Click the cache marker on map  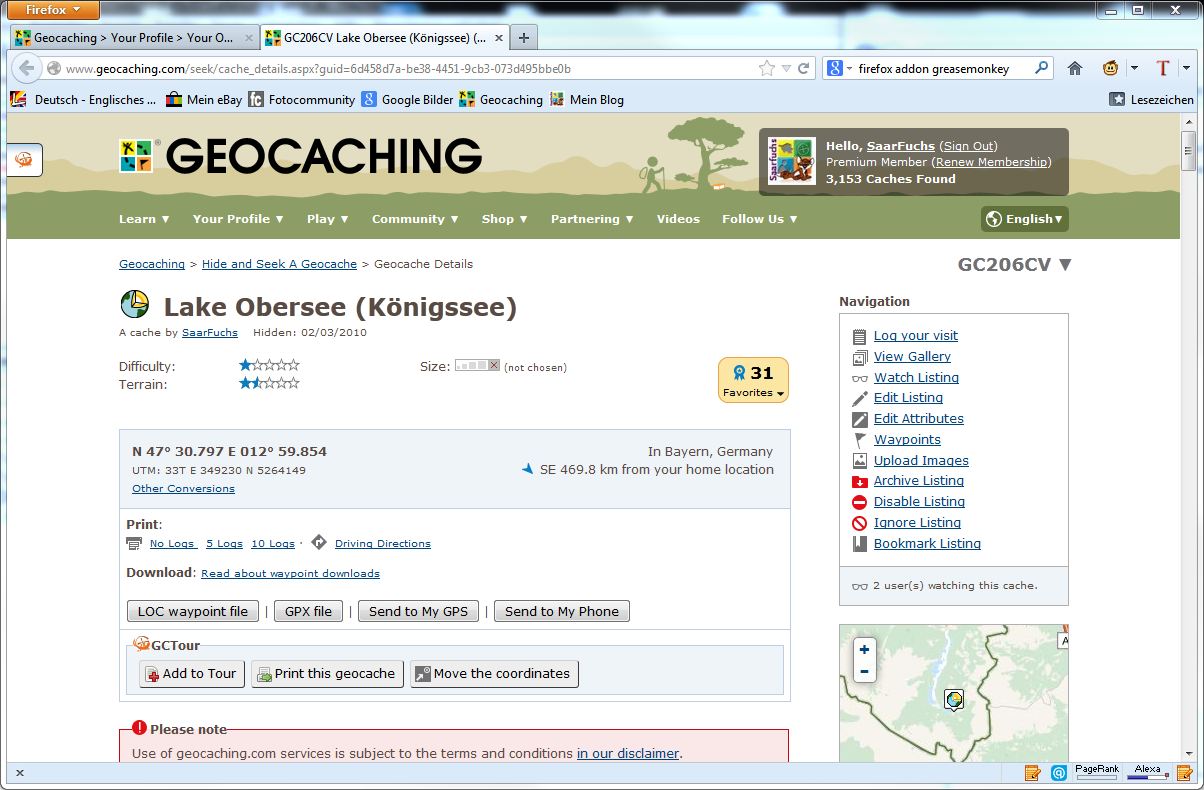[x=954, y=700]
